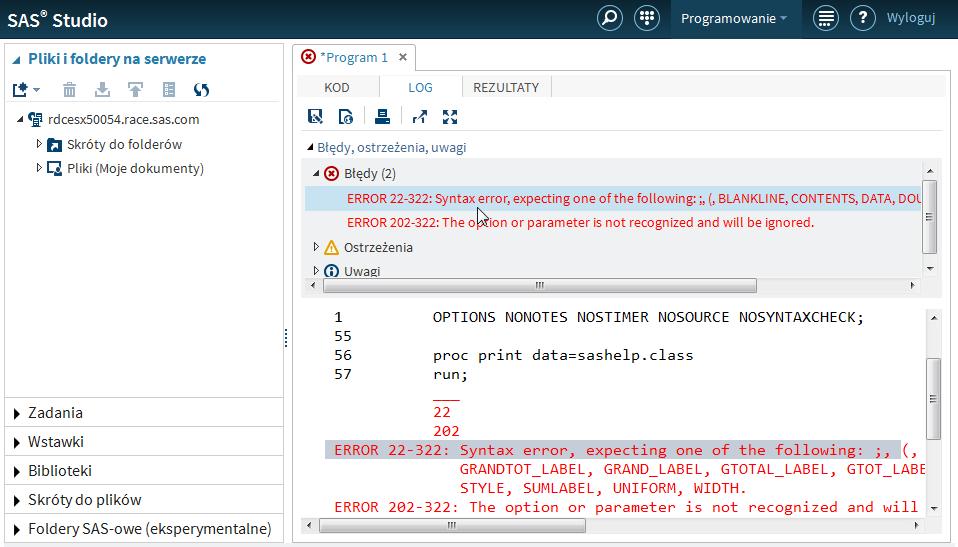Open the New item dropdown icon
958x547 pixels.
click(26, 90)
